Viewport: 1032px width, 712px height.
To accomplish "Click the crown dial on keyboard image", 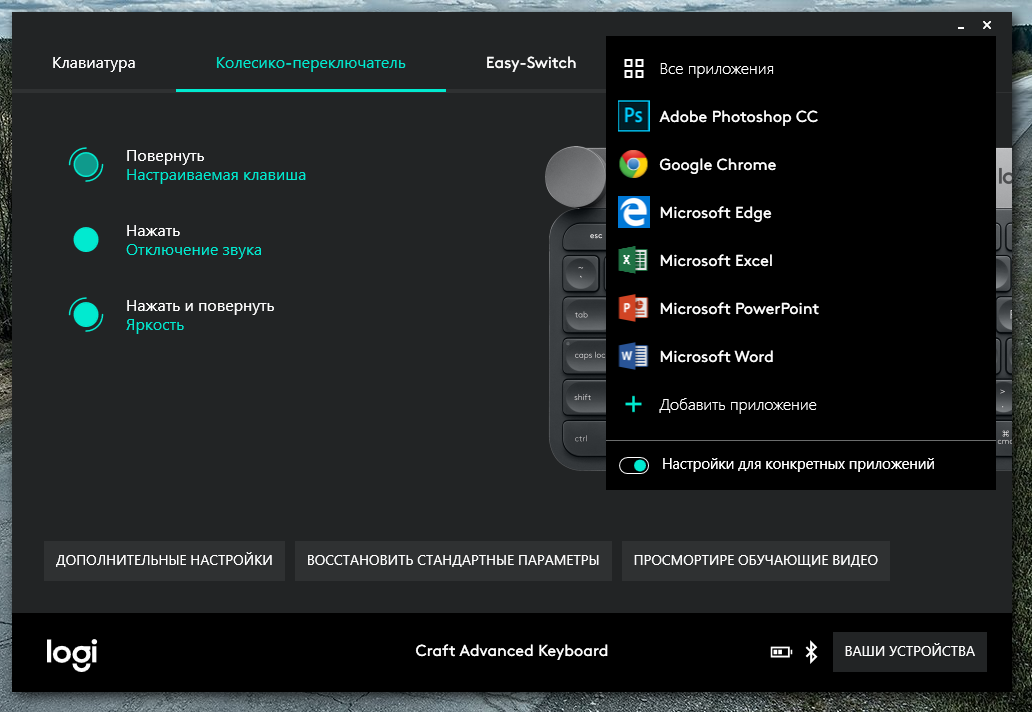I will point(575,176).
